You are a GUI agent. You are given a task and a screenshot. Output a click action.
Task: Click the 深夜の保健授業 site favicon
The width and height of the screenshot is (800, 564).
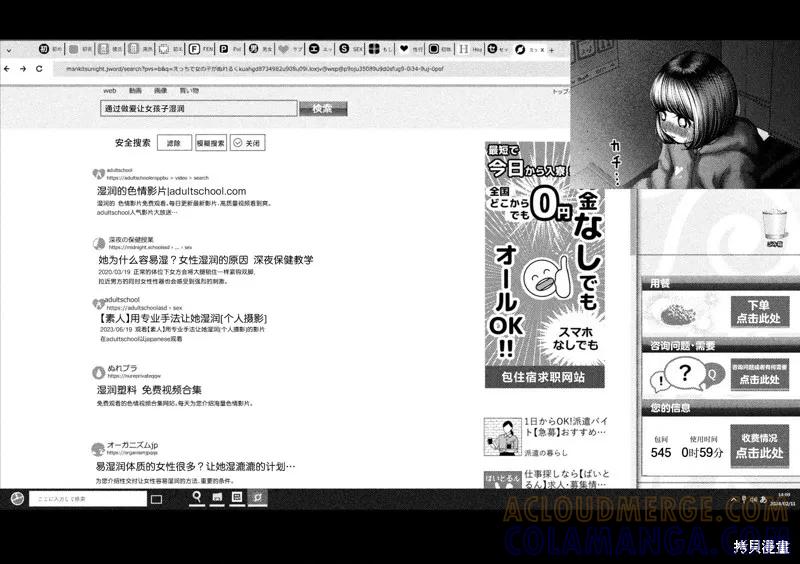click(99, 243)
